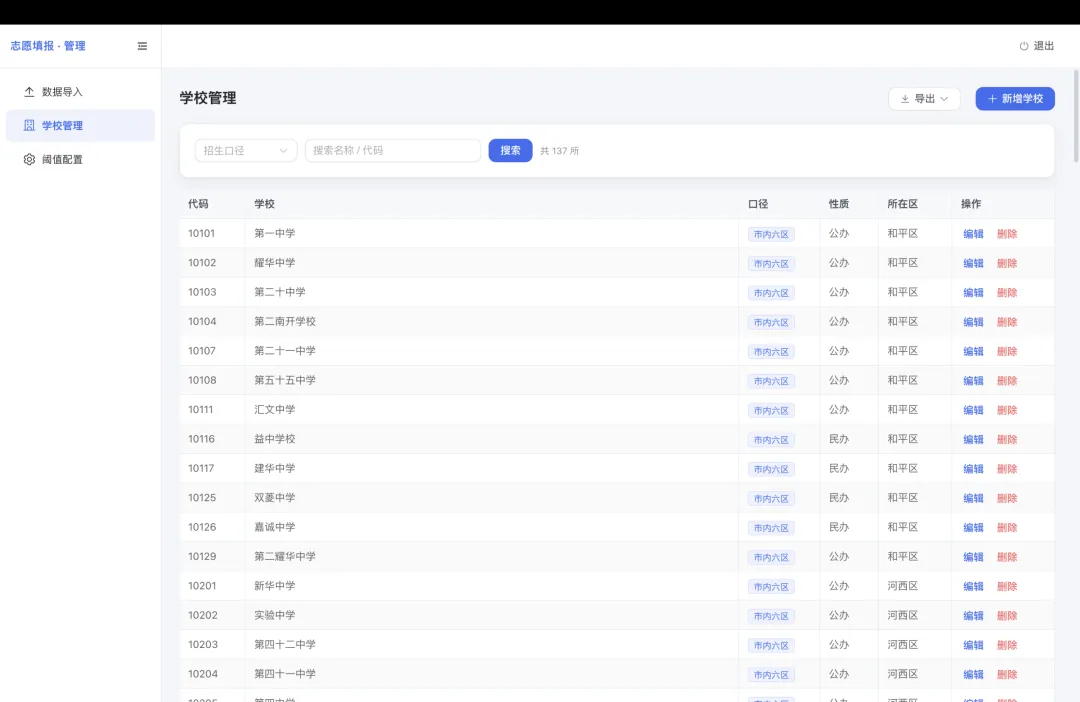Delete the 双菱中学 row
The height and width of the screenshot is (702, 1080).
(x=1007, y=498)
